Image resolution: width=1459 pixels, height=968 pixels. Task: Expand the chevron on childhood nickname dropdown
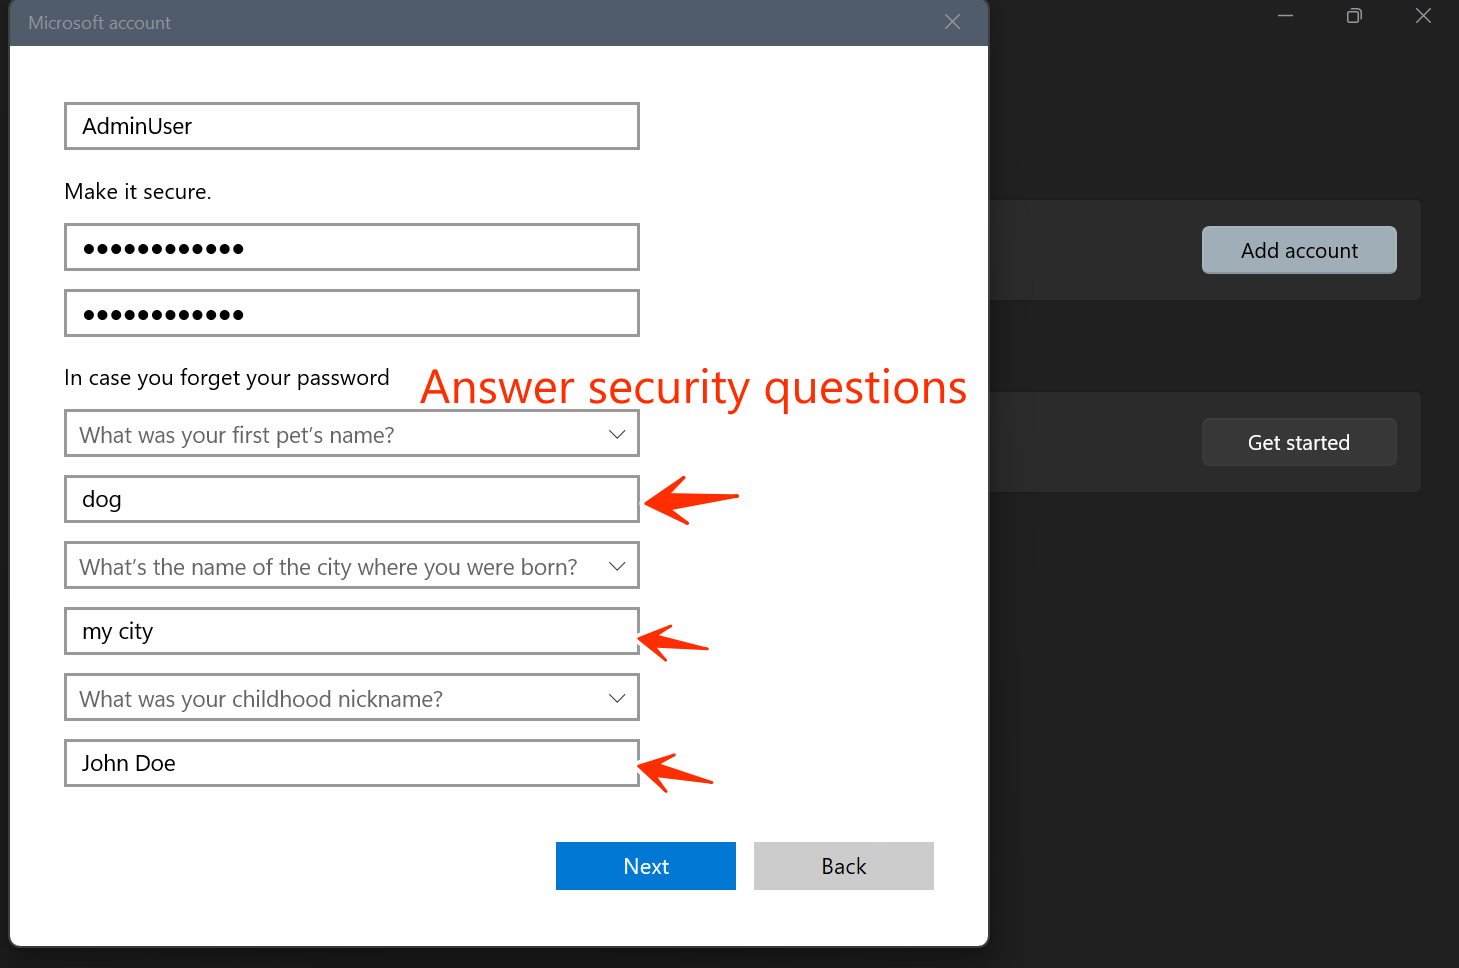coord(617,698)
